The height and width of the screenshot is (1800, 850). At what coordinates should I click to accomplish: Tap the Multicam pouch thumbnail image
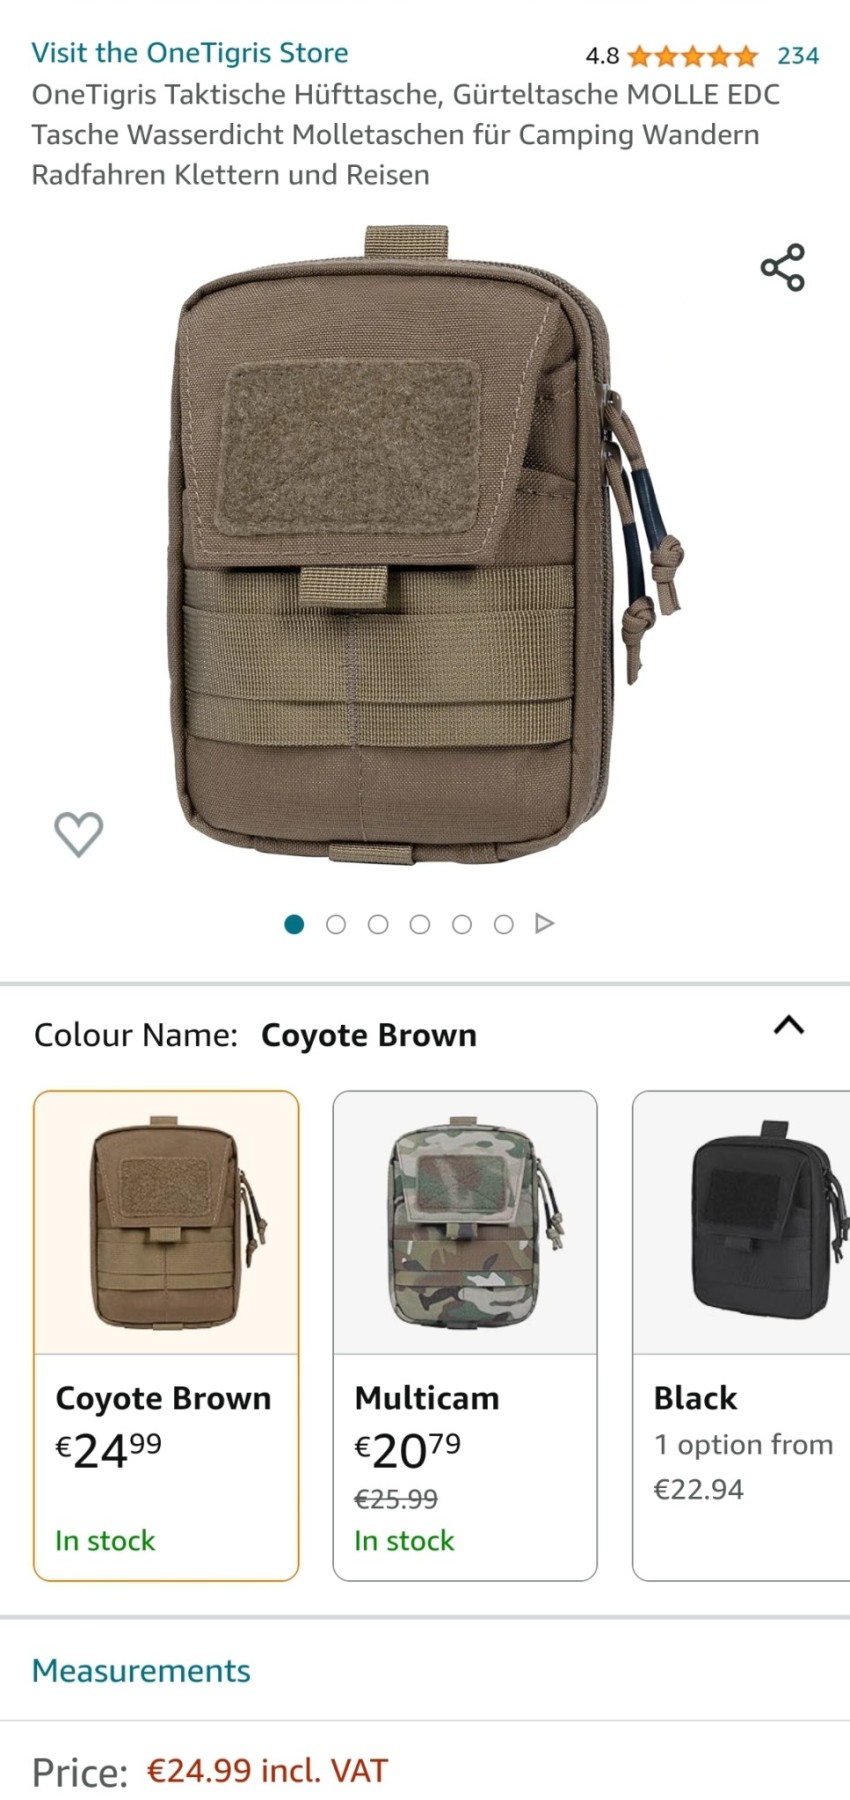point(465,1223)
